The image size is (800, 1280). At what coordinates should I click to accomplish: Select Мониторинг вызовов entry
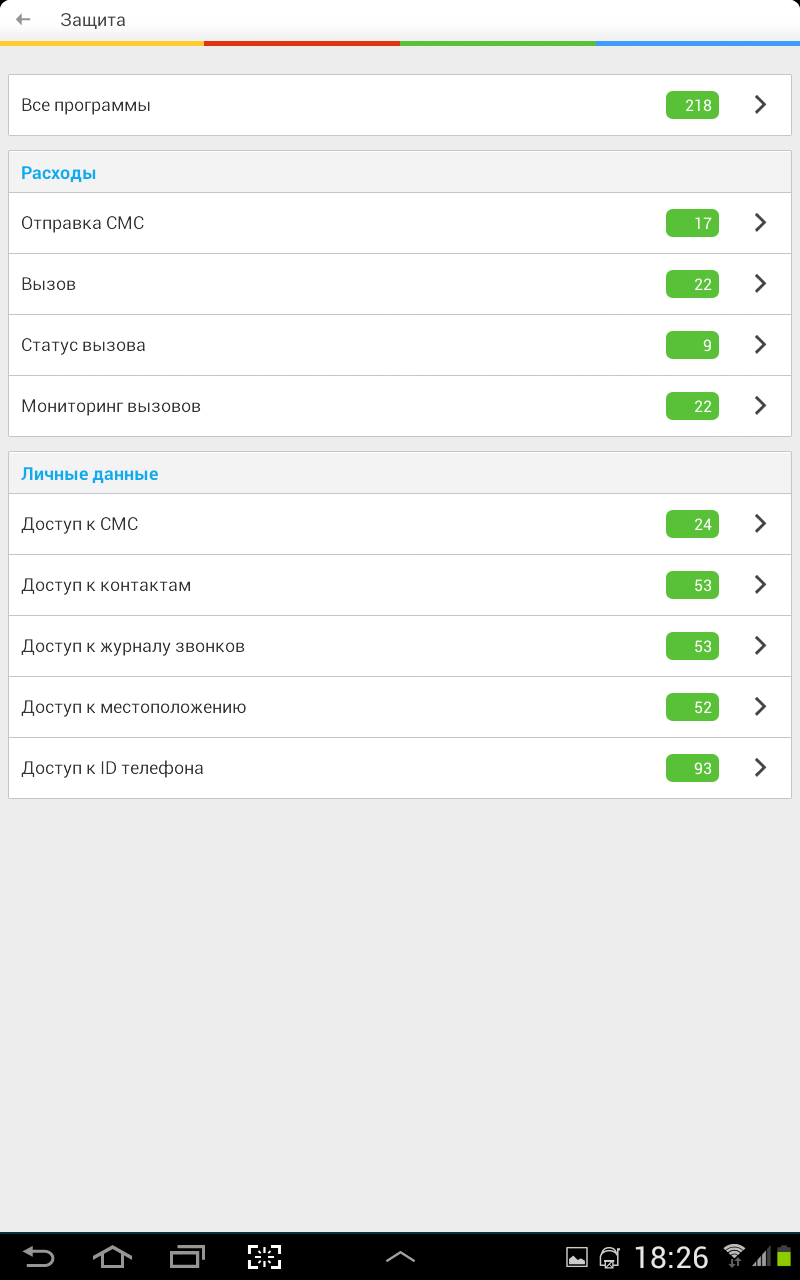(400, 406)
